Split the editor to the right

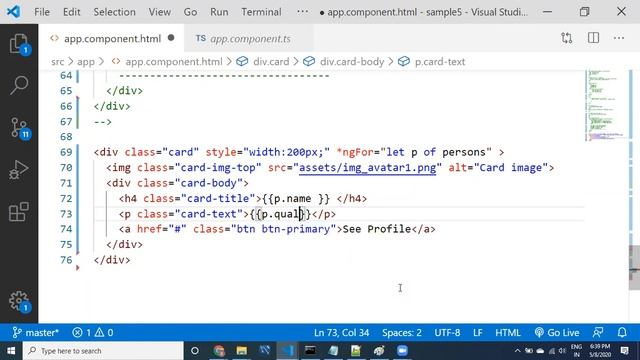(593, 38)
